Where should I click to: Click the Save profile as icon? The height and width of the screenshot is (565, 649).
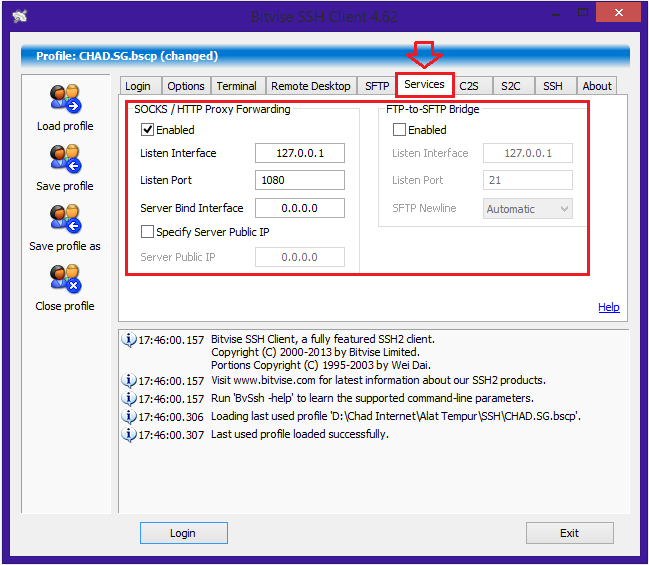point(65,219)
